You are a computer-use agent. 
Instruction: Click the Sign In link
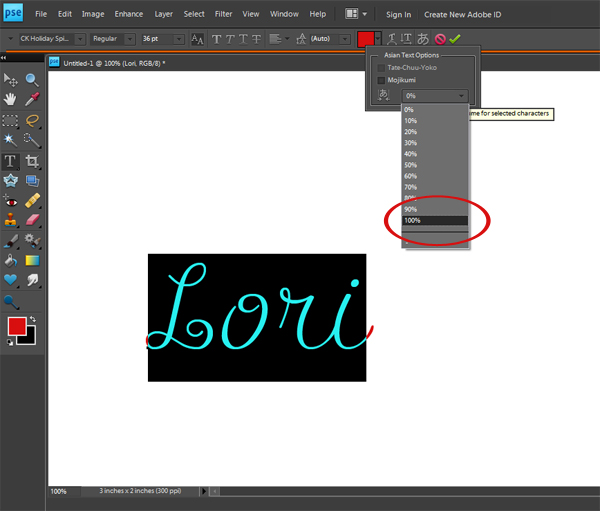398,15
